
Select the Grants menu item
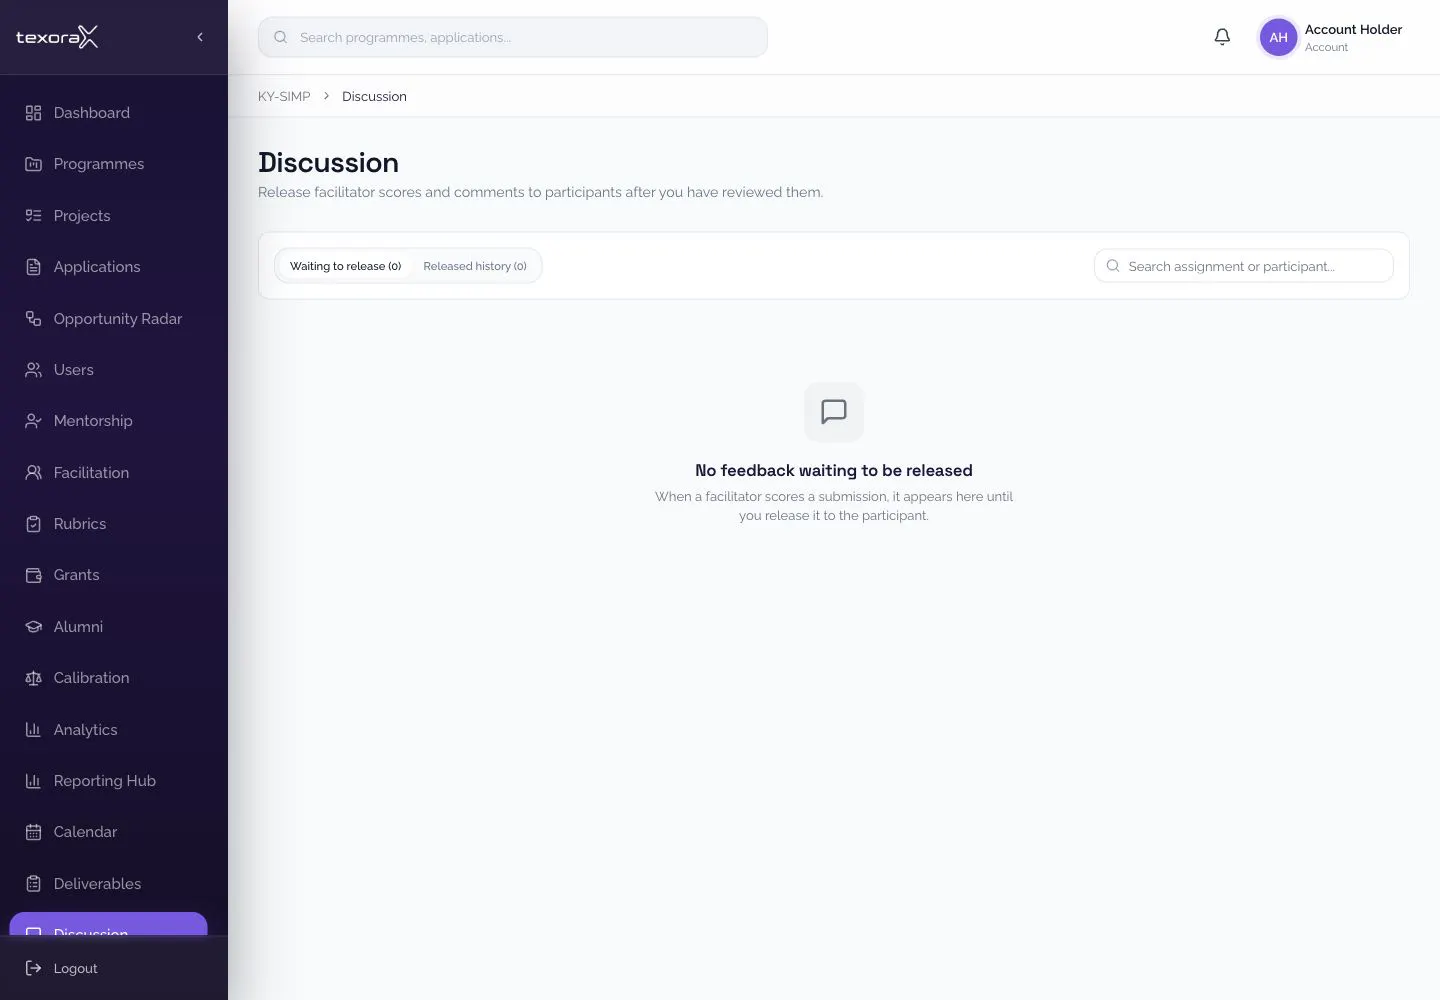108,575
